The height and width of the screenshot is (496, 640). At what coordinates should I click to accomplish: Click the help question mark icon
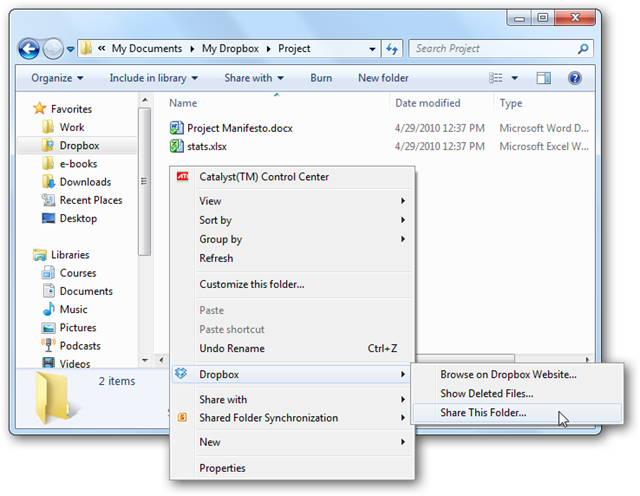575,78
